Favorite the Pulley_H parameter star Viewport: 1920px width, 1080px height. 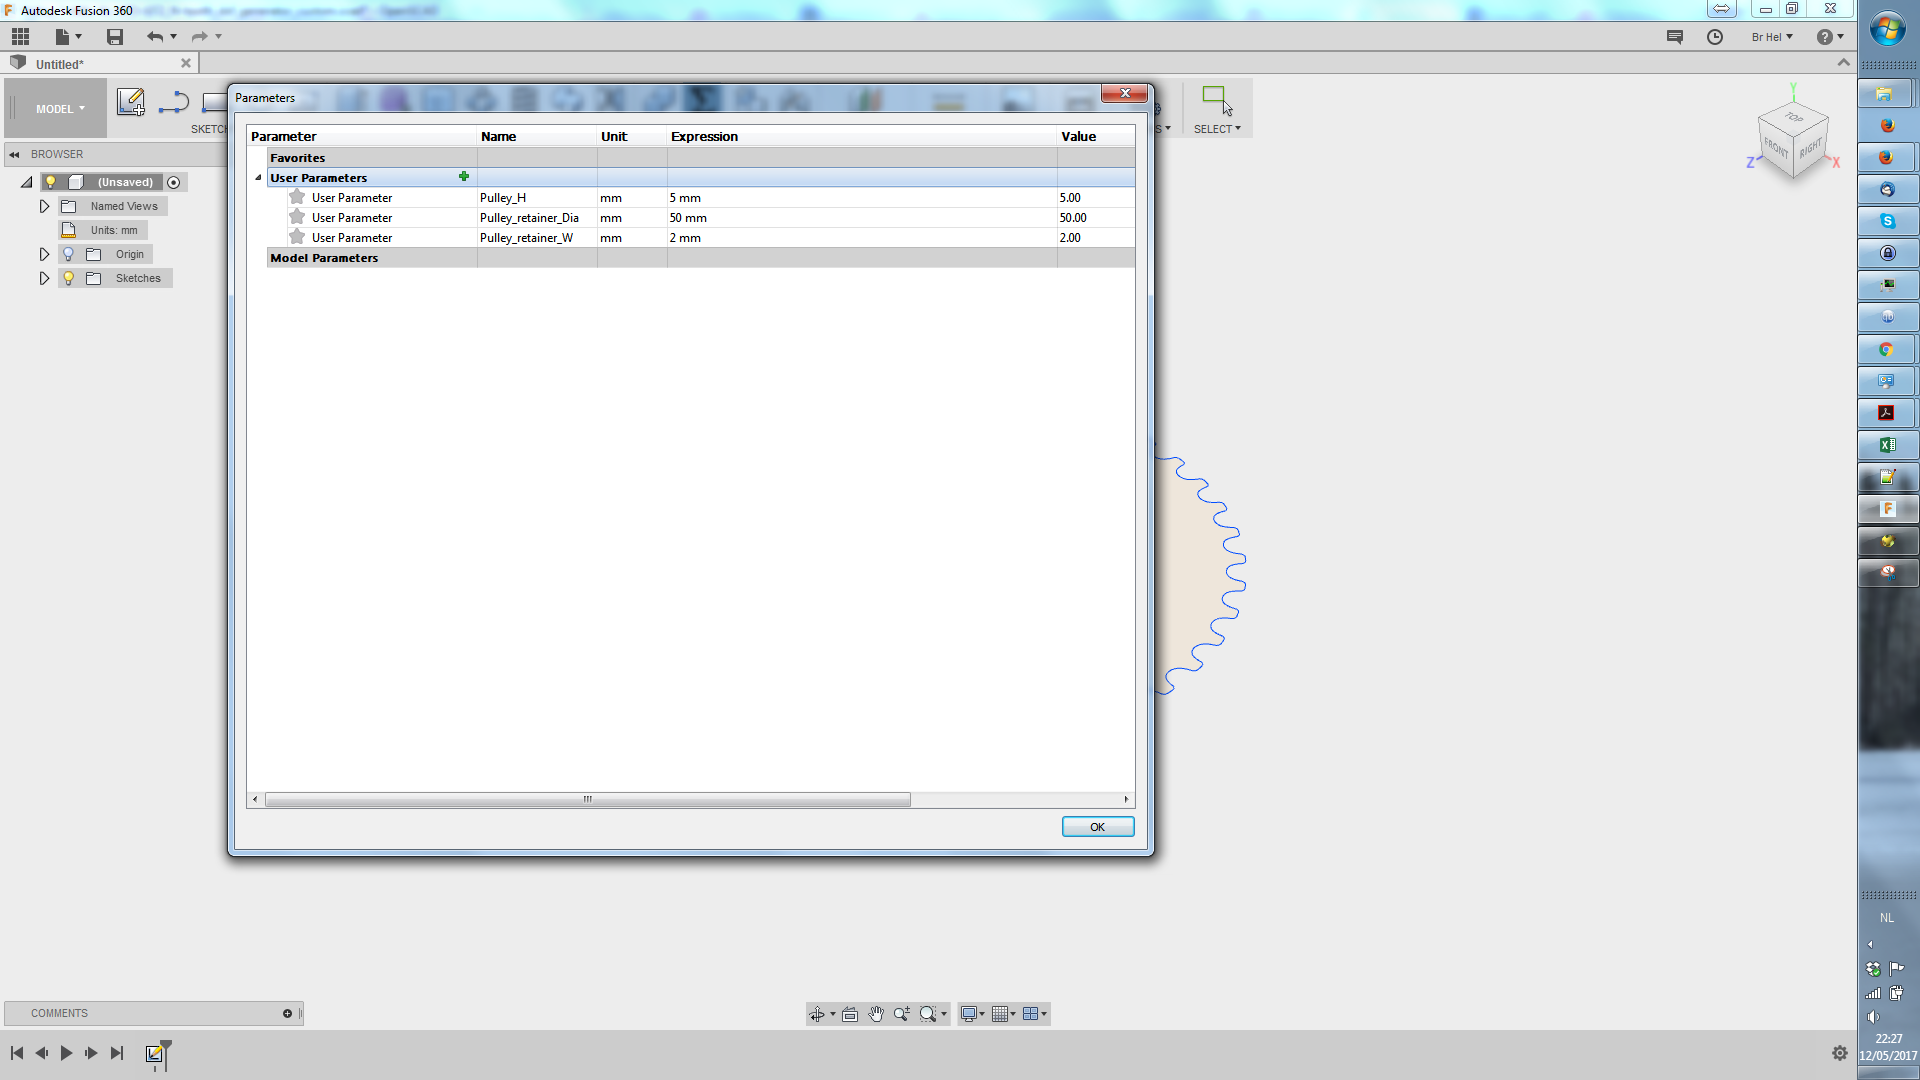click(x=297, y=197)
